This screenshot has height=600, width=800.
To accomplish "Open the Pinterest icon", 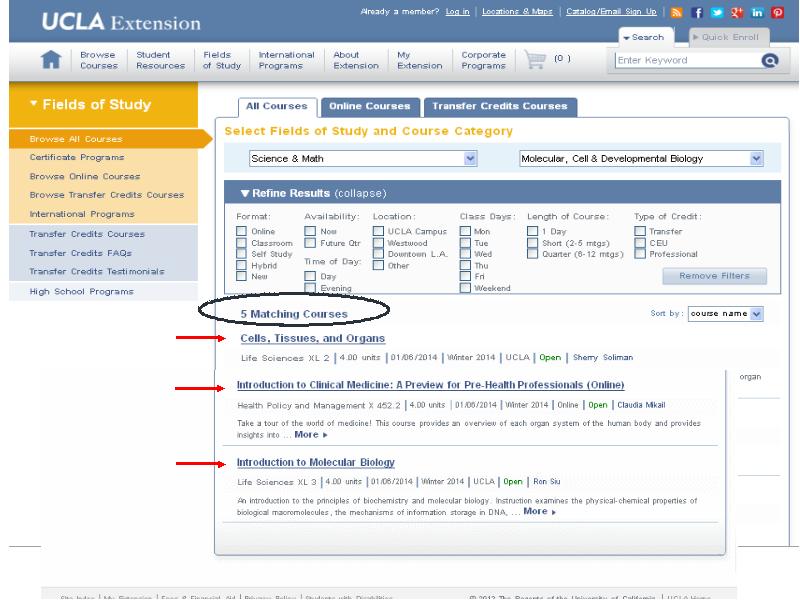I will 777,15.
